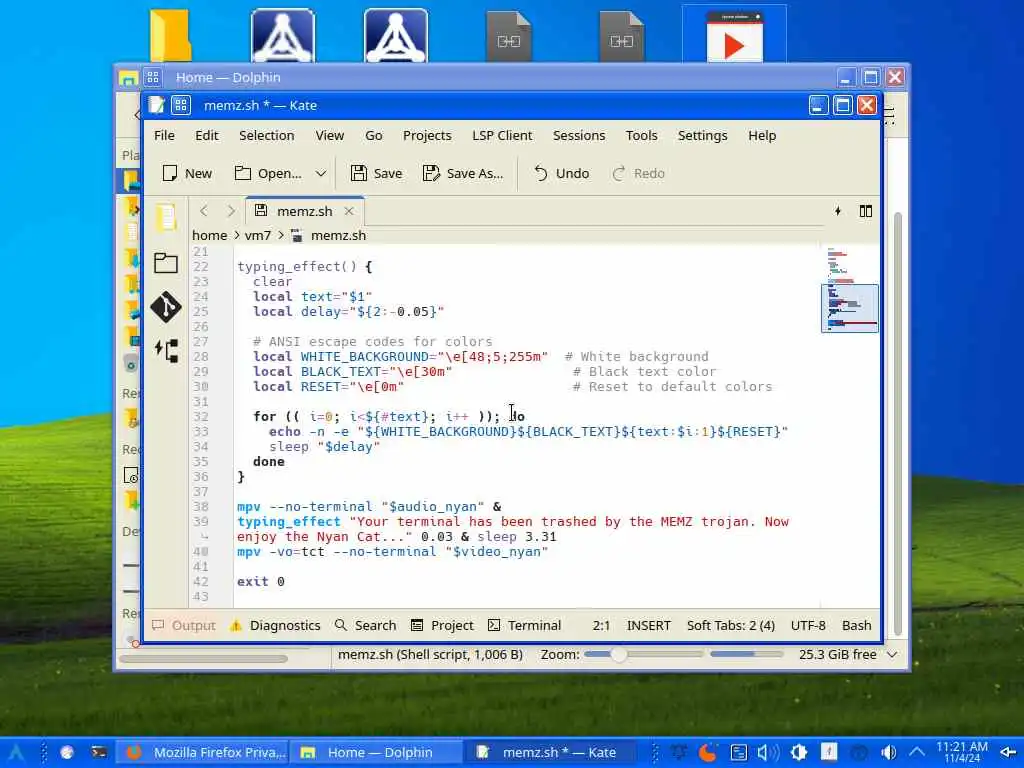
Task: Click the greyed Redo toolbar button
Action: coord(638,173)
